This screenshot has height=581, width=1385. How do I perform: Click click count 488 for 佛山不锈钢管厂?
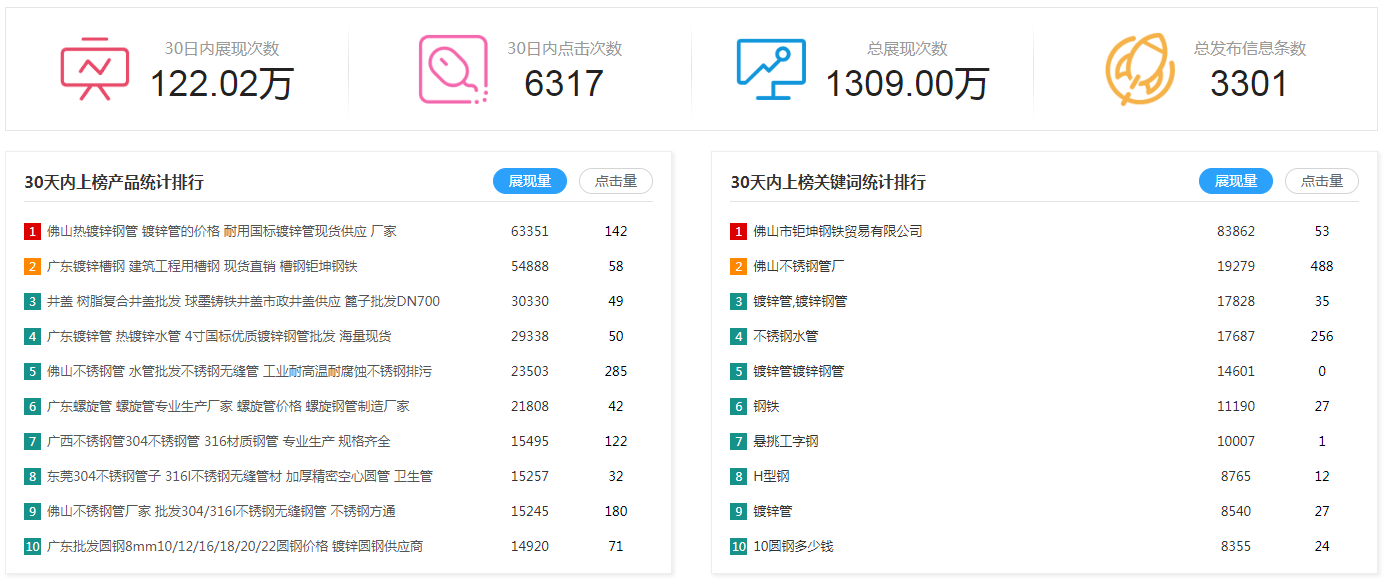(1322, 266)
